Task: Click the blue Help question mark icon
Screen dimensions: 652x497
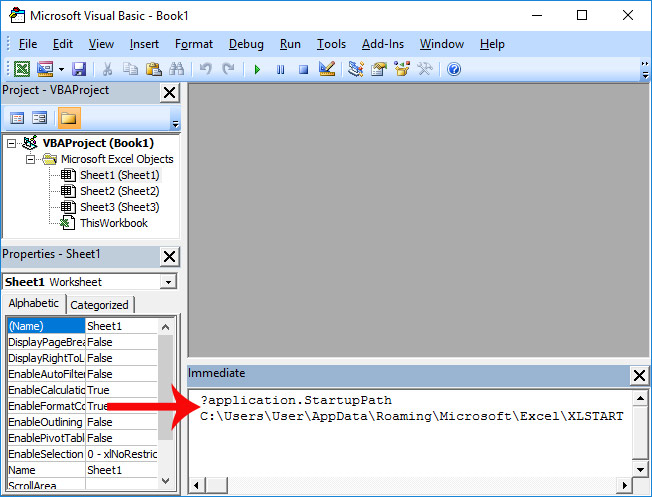Action: [454, 69]
